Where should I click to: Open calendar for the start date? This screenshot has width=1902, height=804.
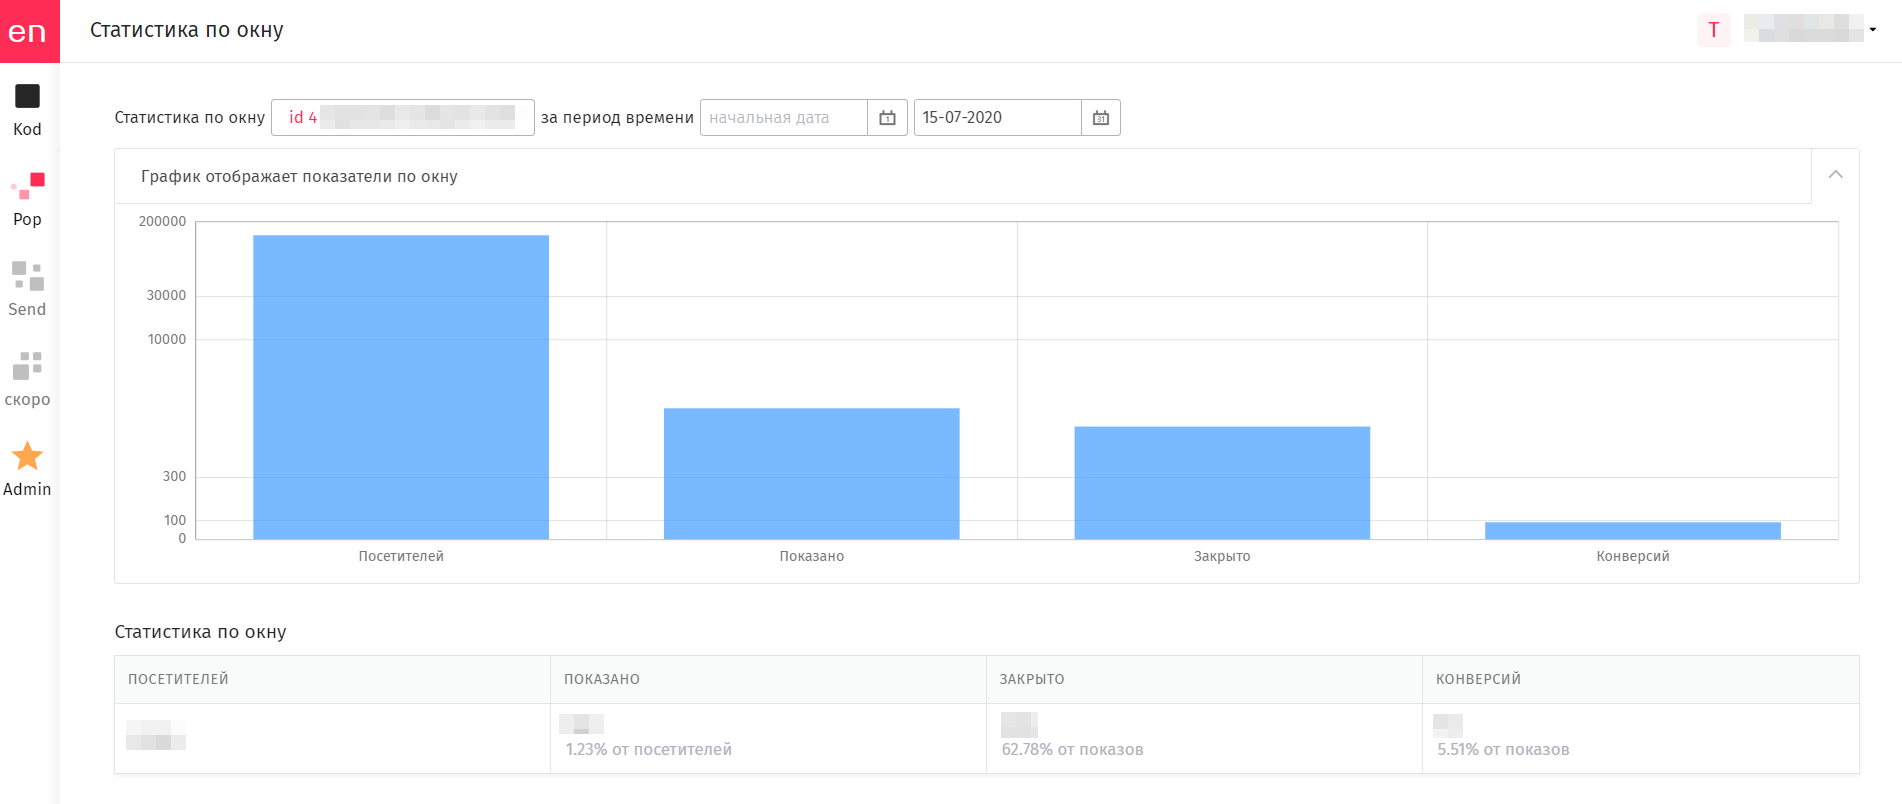click(887, 118)
